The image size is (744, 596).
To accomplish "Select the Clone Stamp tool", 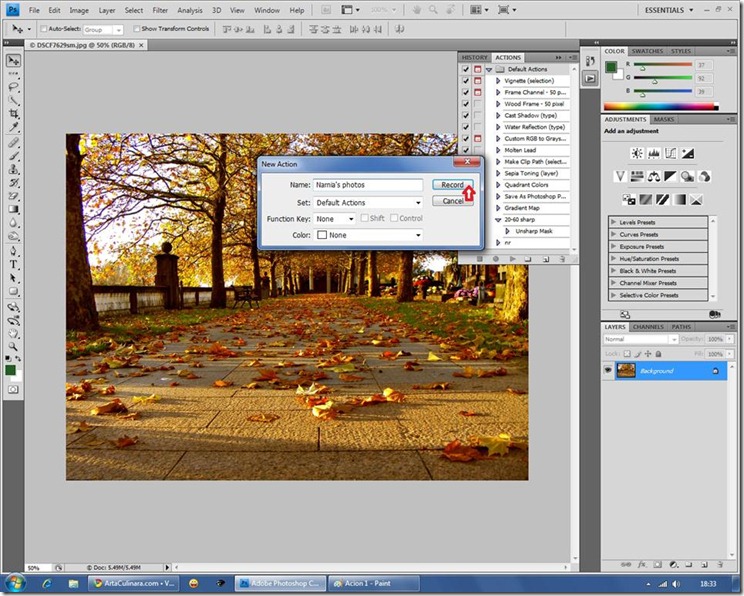I will click(x=13, y=169).
